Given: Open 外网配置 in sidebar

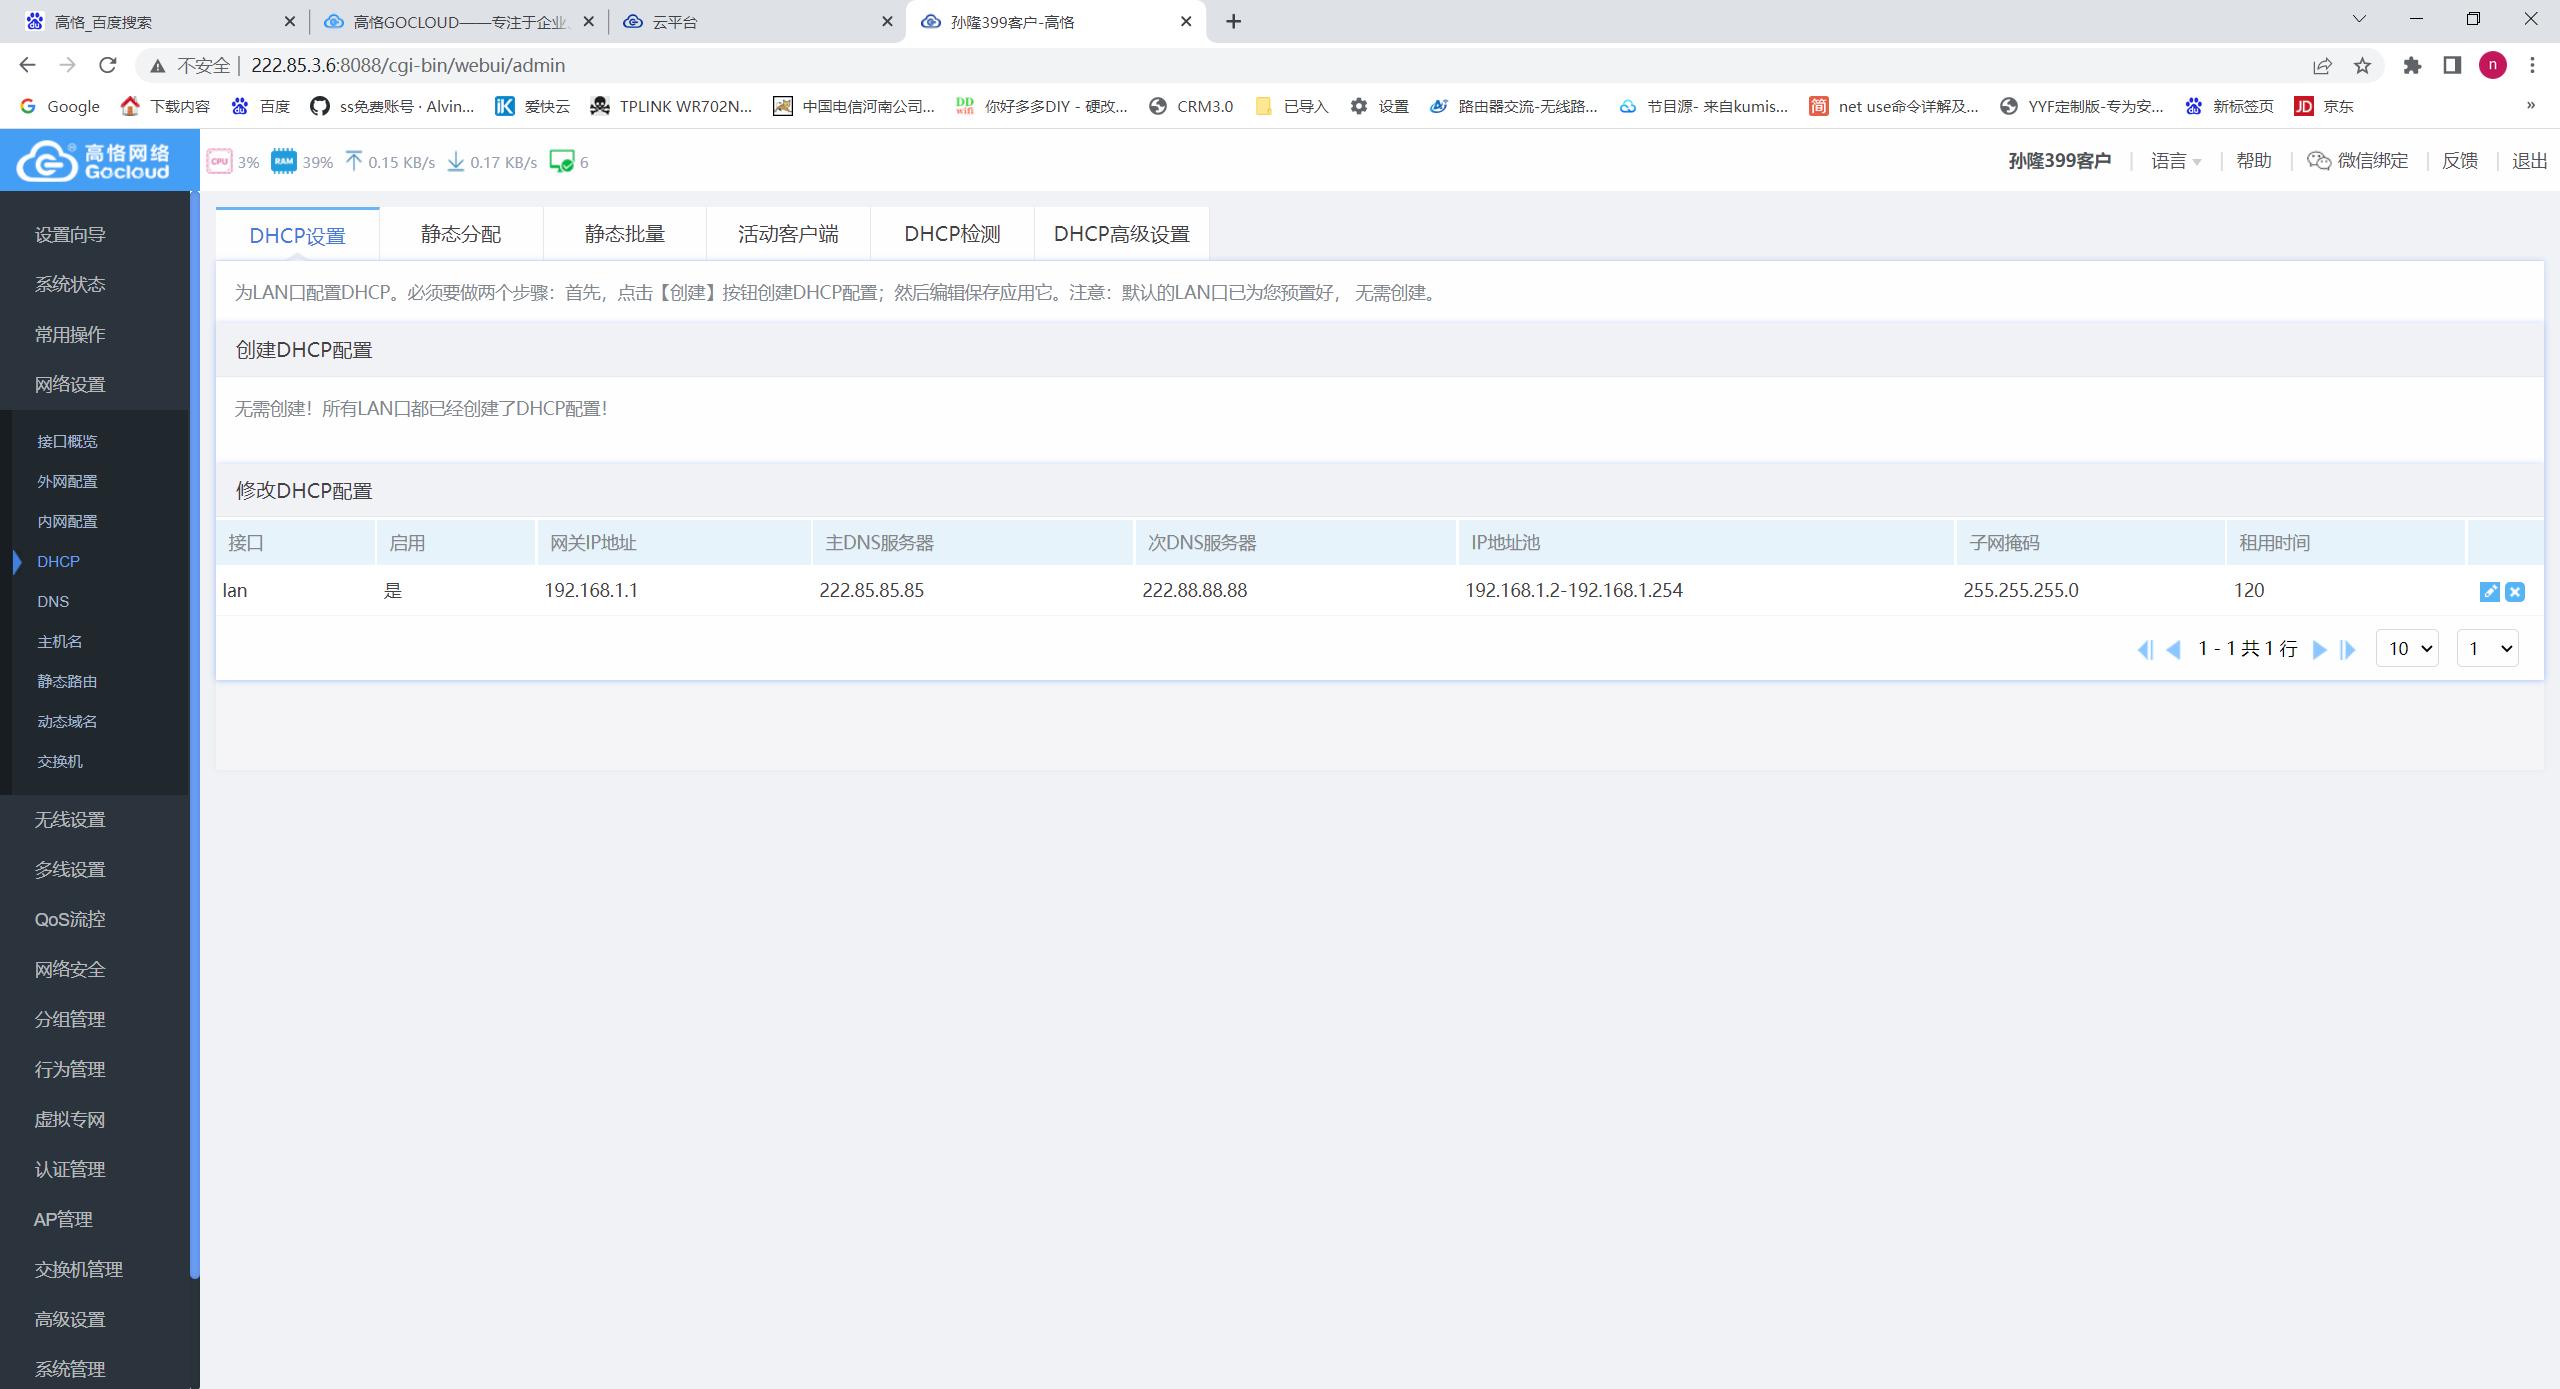Looking at the screenshot, I should tap(67, 481).
